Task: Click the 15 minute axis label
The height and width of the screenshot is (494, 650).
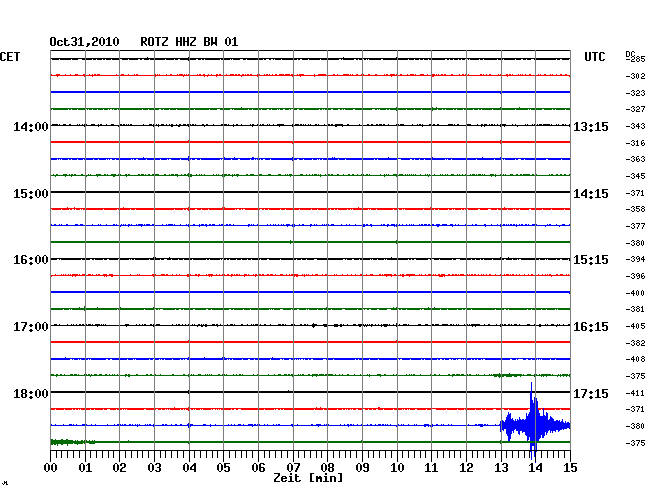Action: tap(570, 468)
